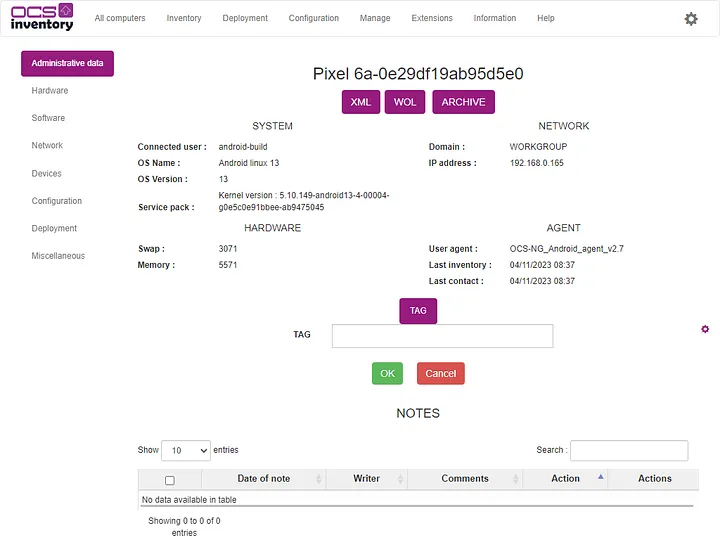The width and height of the screenshot is (720, 540).
Task: Click the OCS Inventory logo
Action: (x=42, y=17)
